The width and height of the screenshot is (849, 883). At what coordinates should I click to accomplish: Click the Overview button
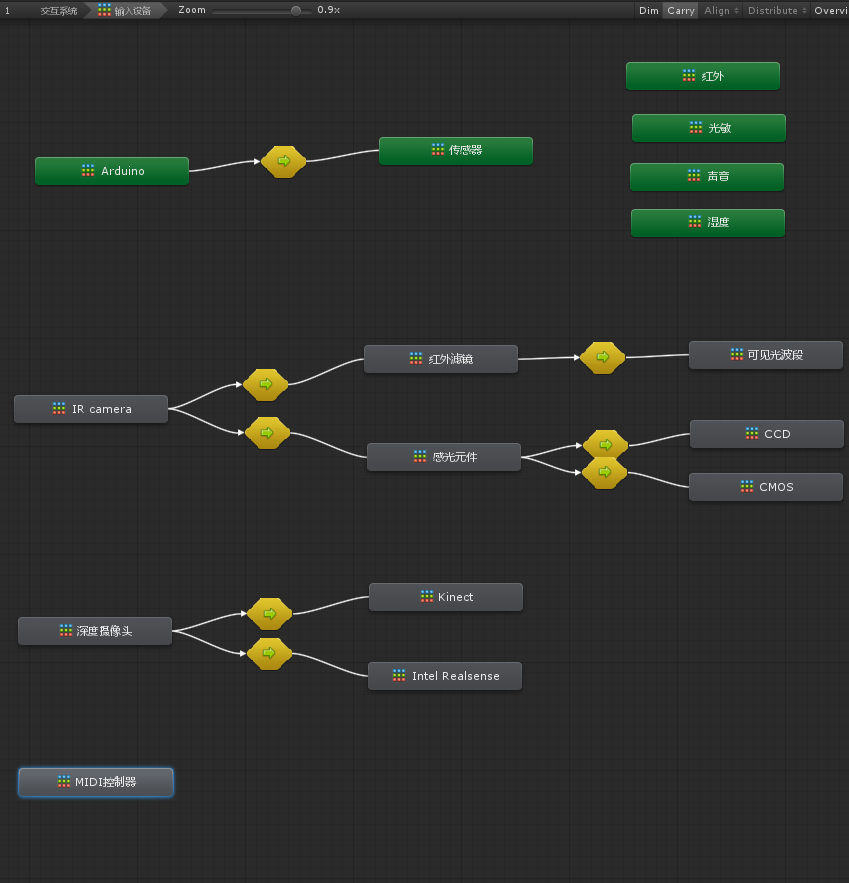pyautogui.click(x=830, y=10)
